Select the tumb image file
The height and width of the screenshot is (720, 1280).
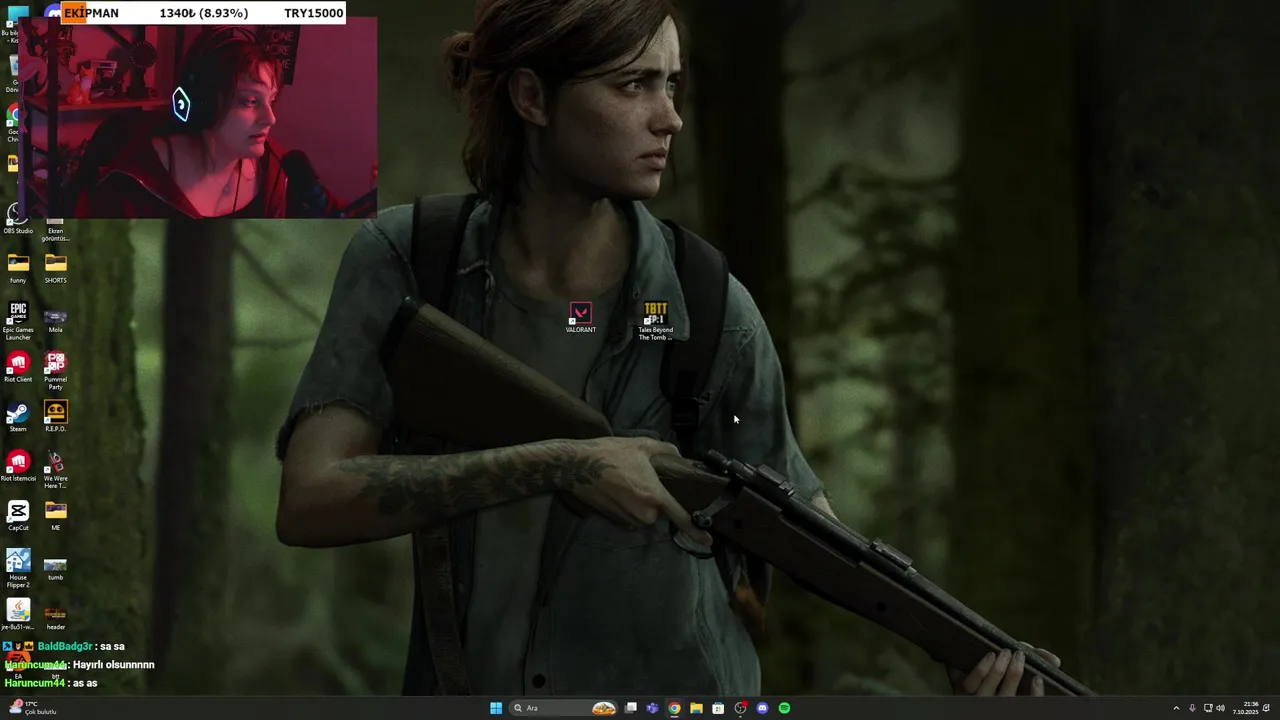55,568
